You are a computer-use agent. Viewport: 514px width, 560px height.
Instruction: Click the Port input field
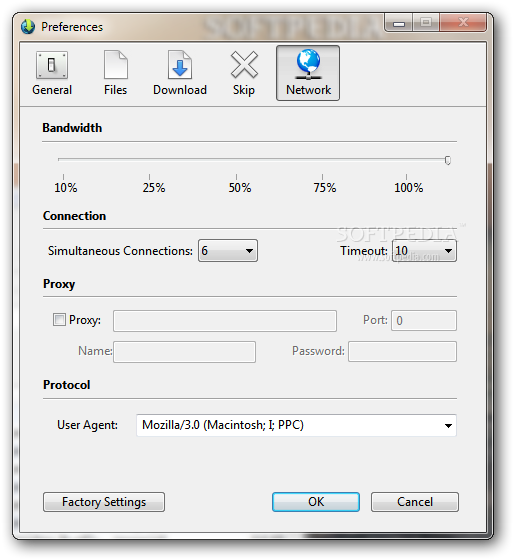pos(424,321)
